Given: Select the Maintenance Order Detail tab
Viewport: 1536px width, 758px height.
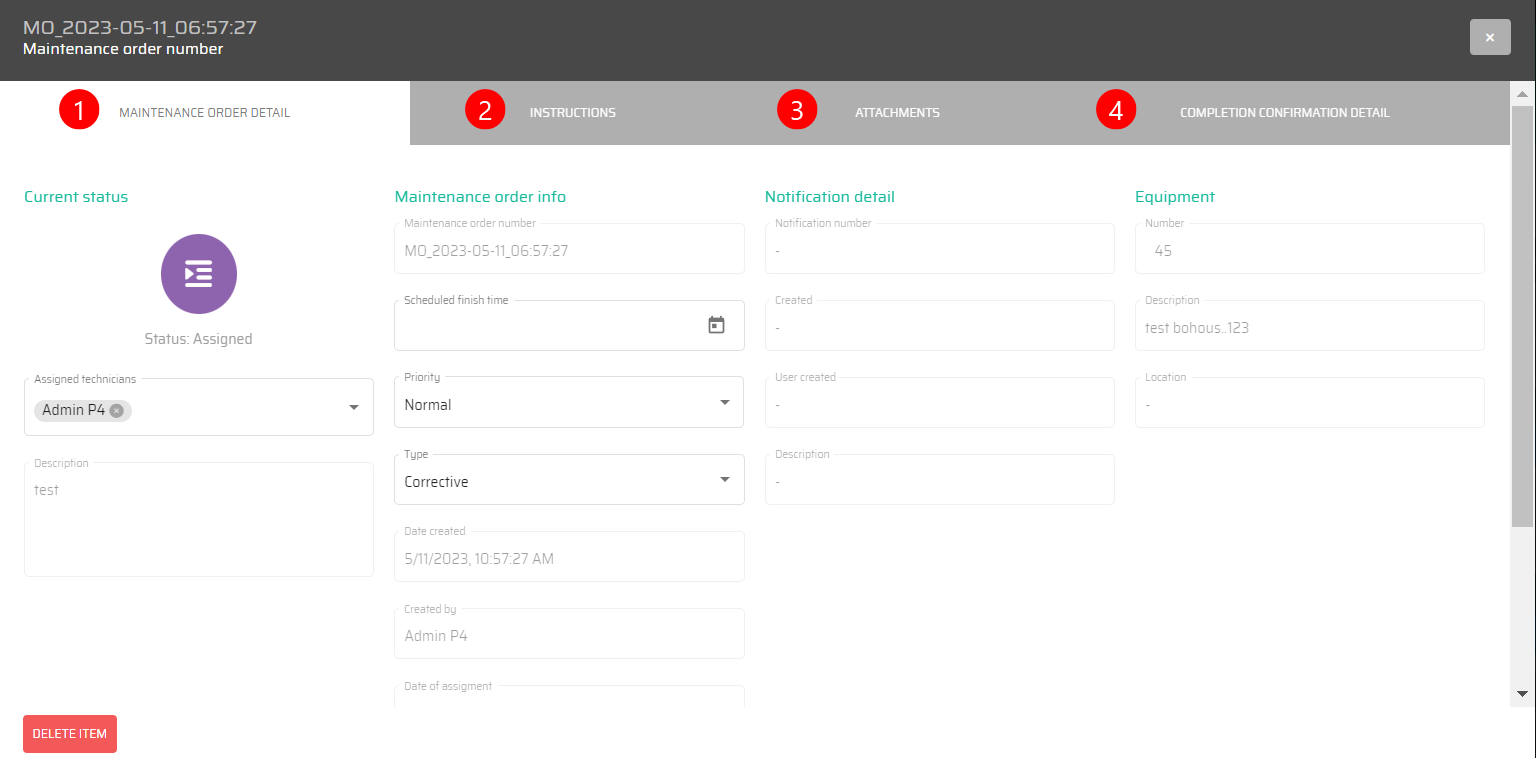Looking at the screenshot, I should (x=204, y=113).
